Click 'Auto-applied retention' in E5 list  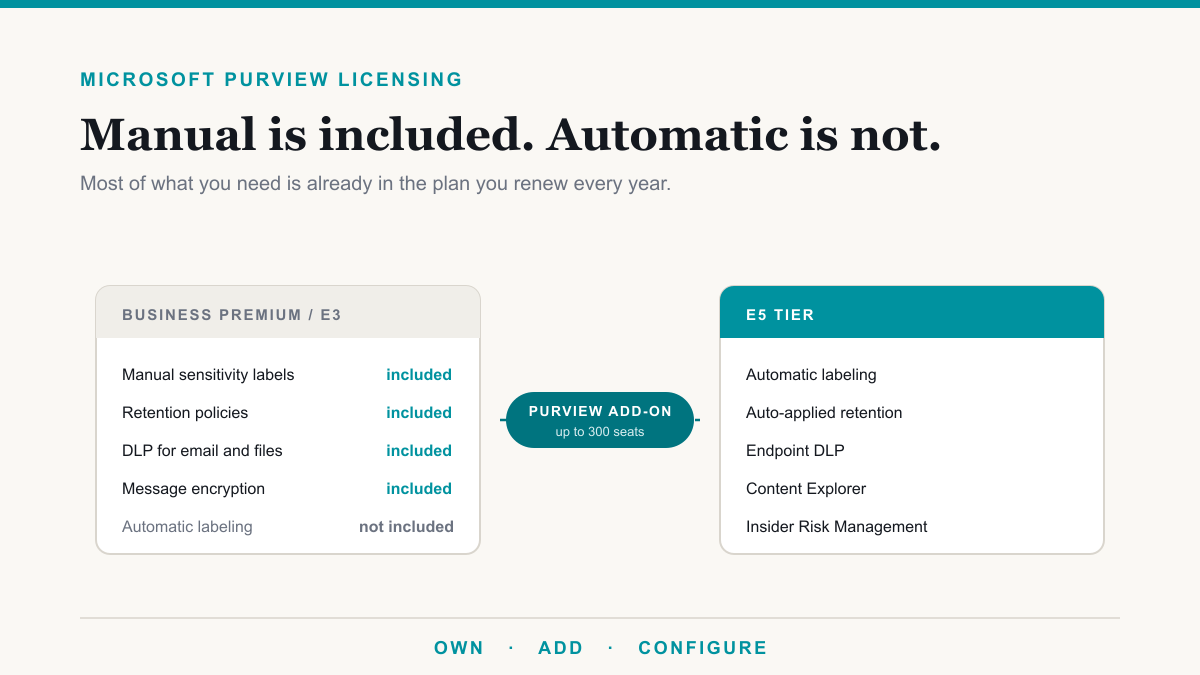pyautogui.click(x=824, y=413)
